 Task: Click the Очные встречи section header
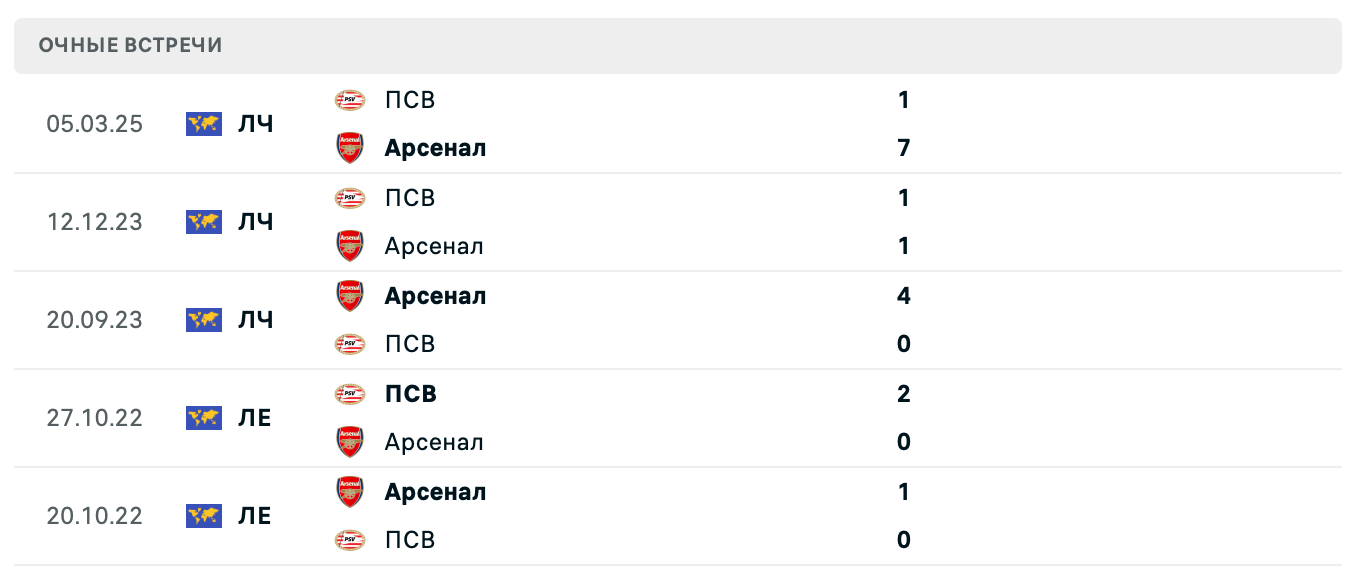[130, 45]
